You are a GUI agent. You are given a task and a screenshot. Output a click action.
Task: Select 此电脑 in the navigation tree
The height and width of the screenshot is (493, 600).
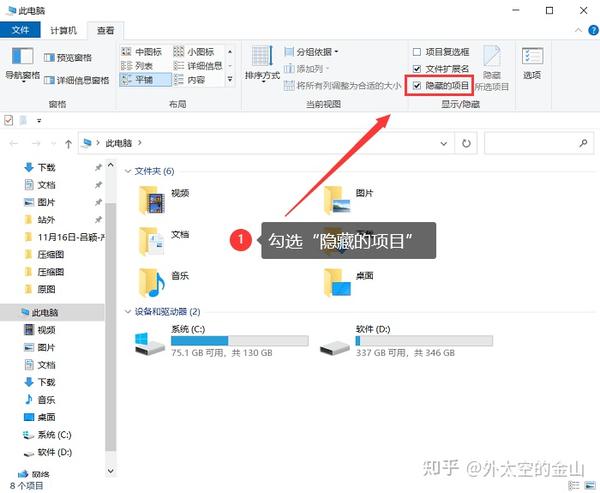coord(45,312)
